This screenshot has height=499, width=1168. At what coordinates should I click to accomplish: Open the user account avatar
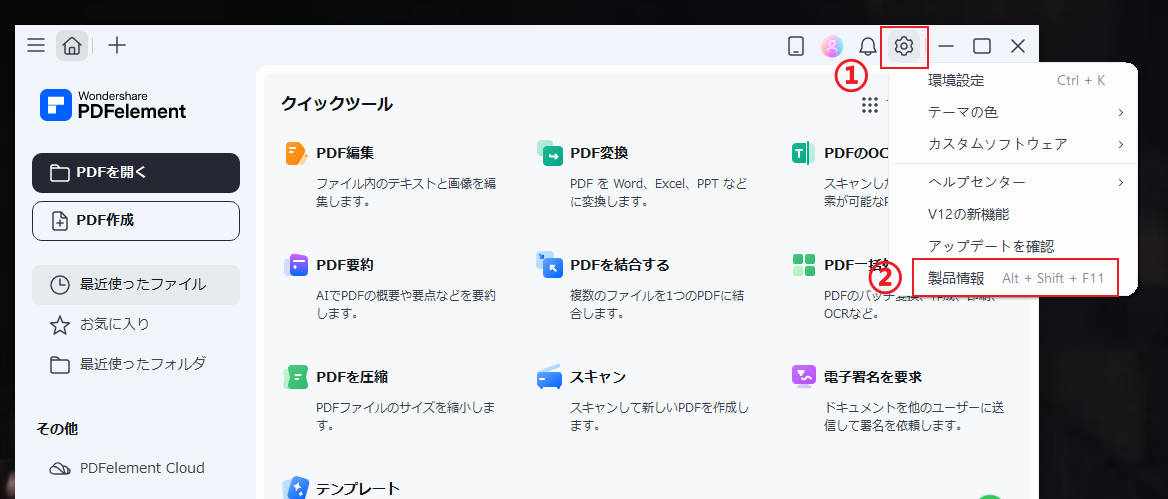click(x=831, y=46)
